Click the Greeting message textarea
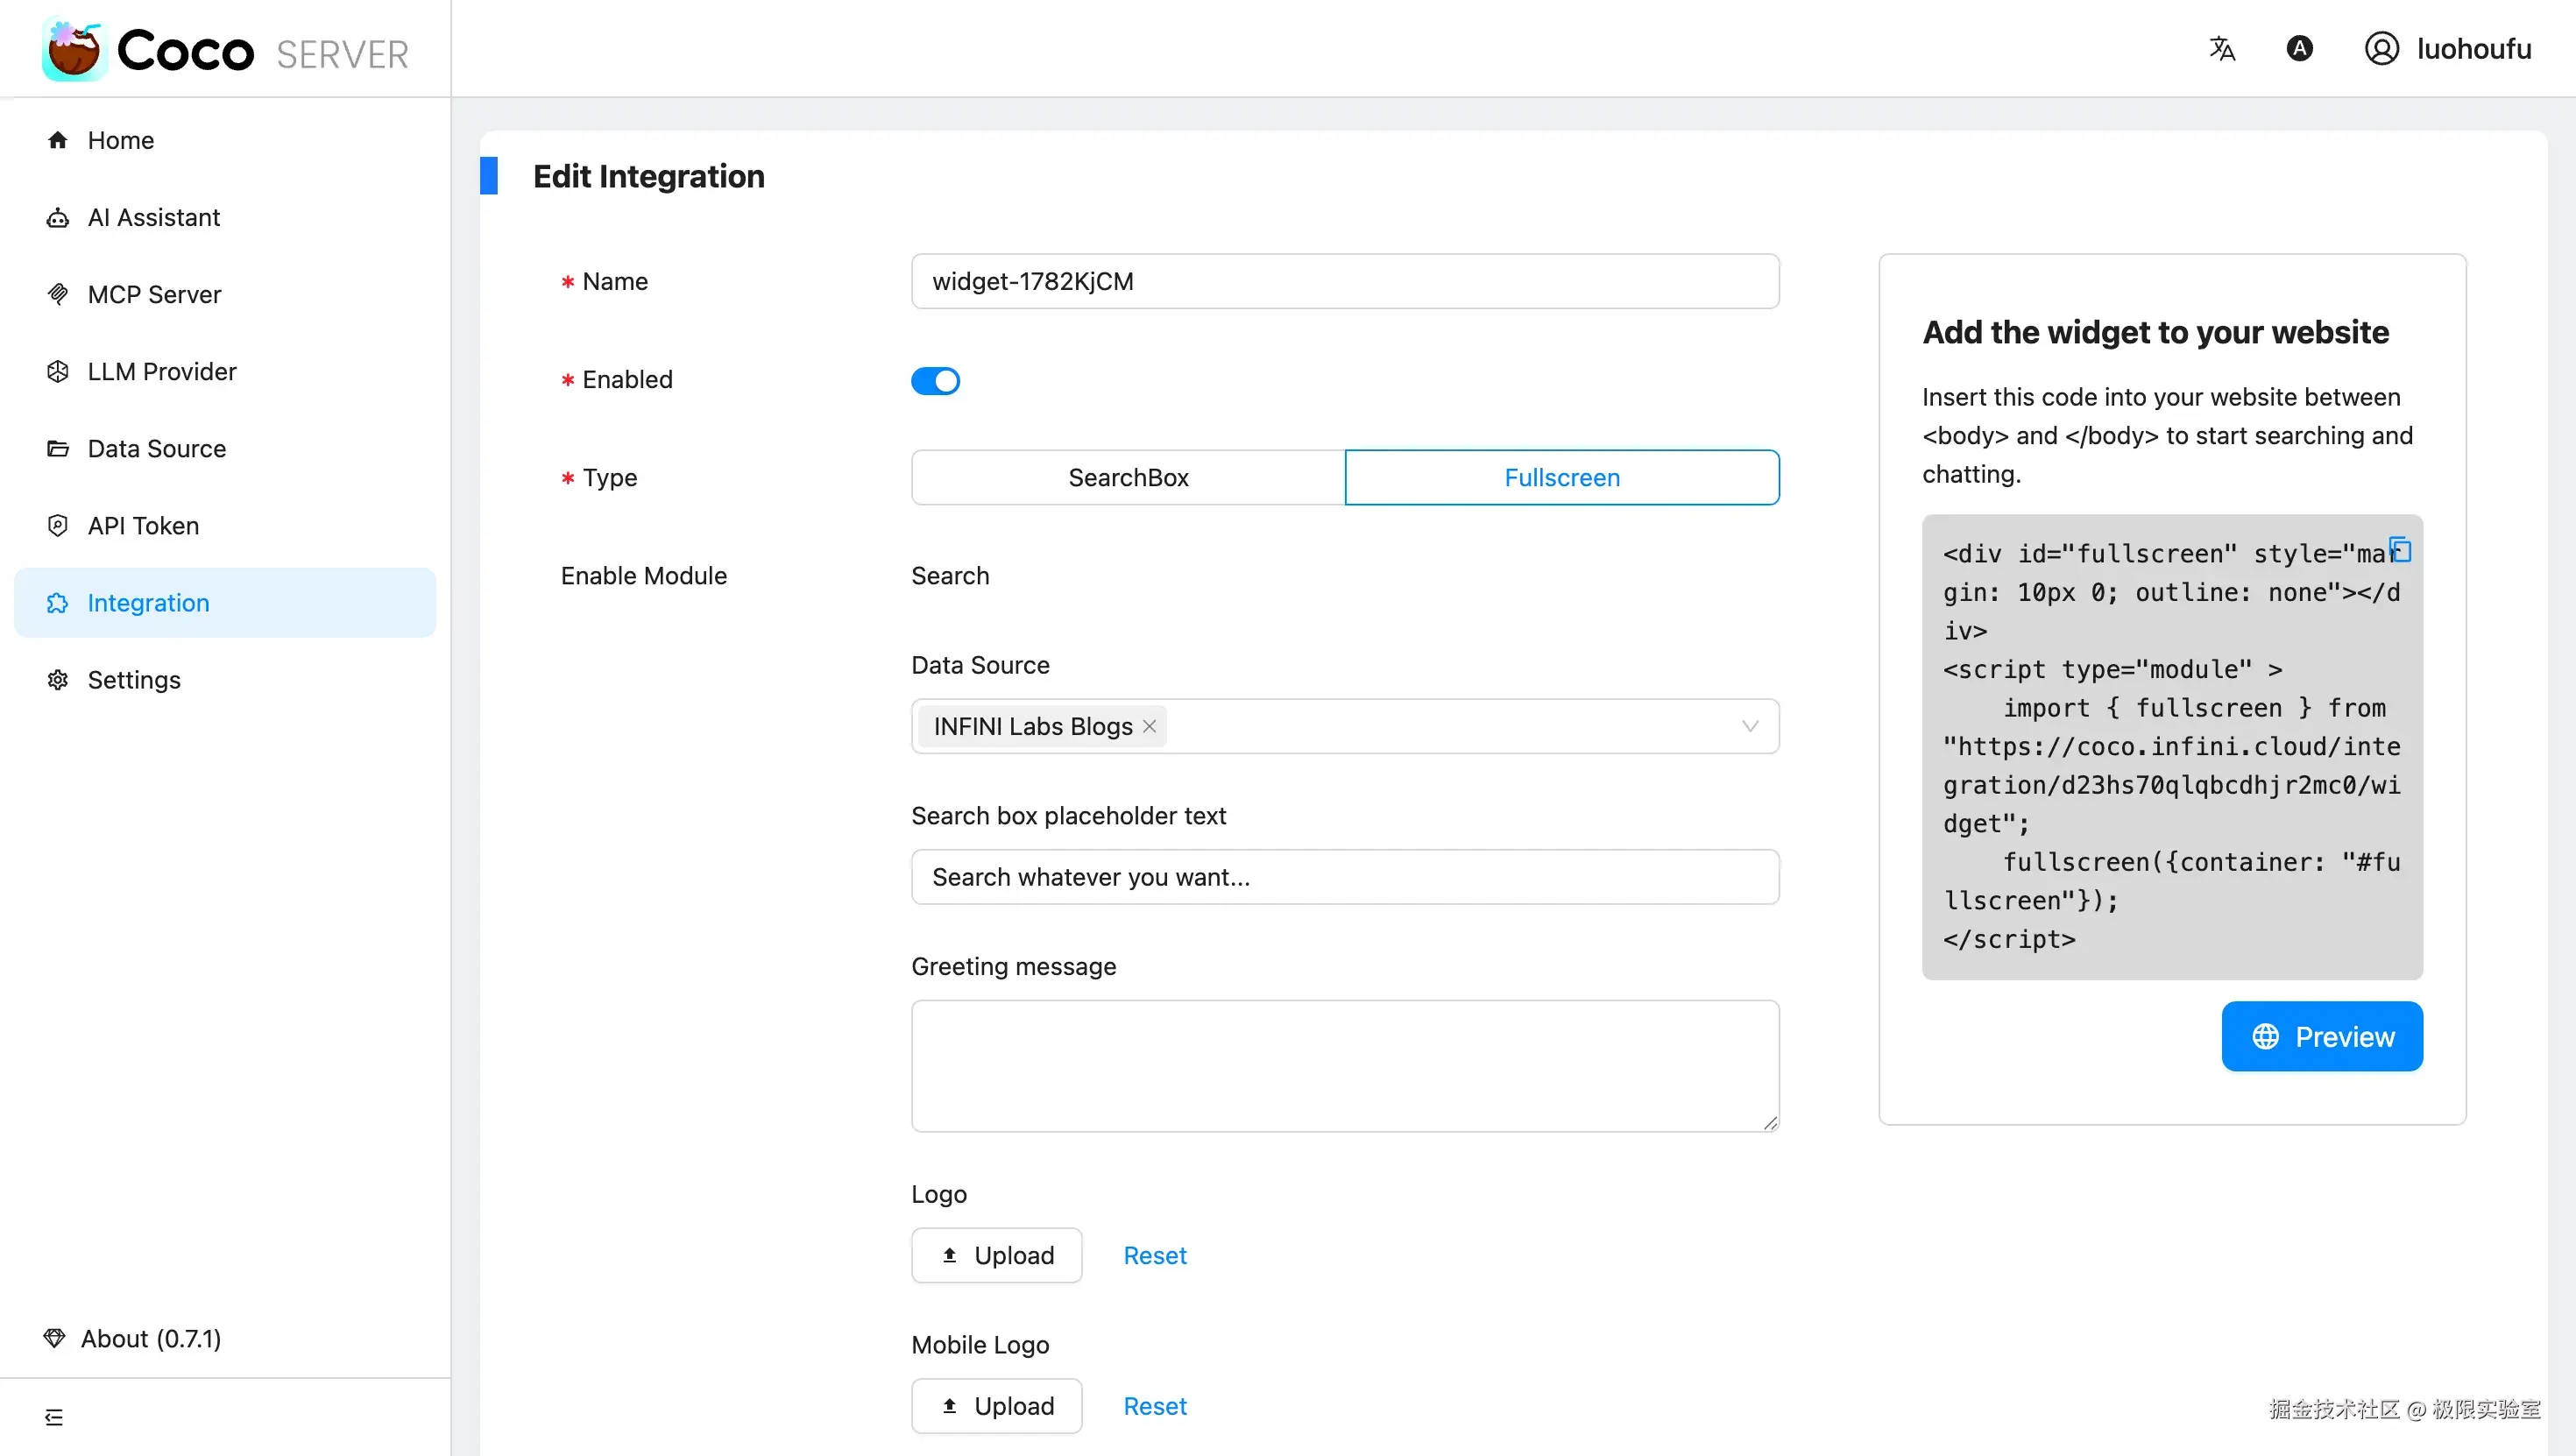The image size is (2576, 1456). pos(1344,1065)
